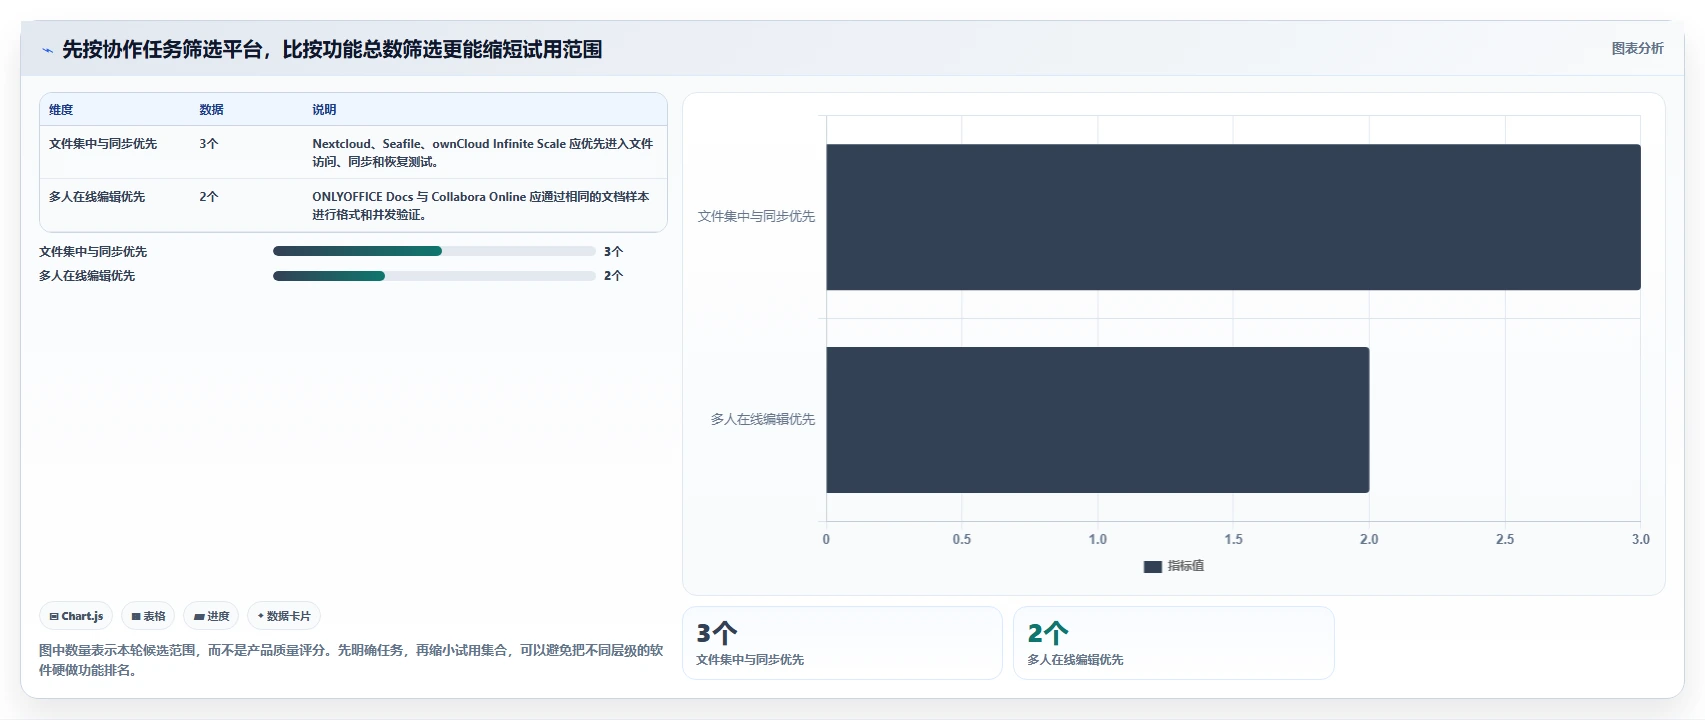Click the 指标值 legend label
Viewport: 1705px width, 720px height.
click(1186, 566)
